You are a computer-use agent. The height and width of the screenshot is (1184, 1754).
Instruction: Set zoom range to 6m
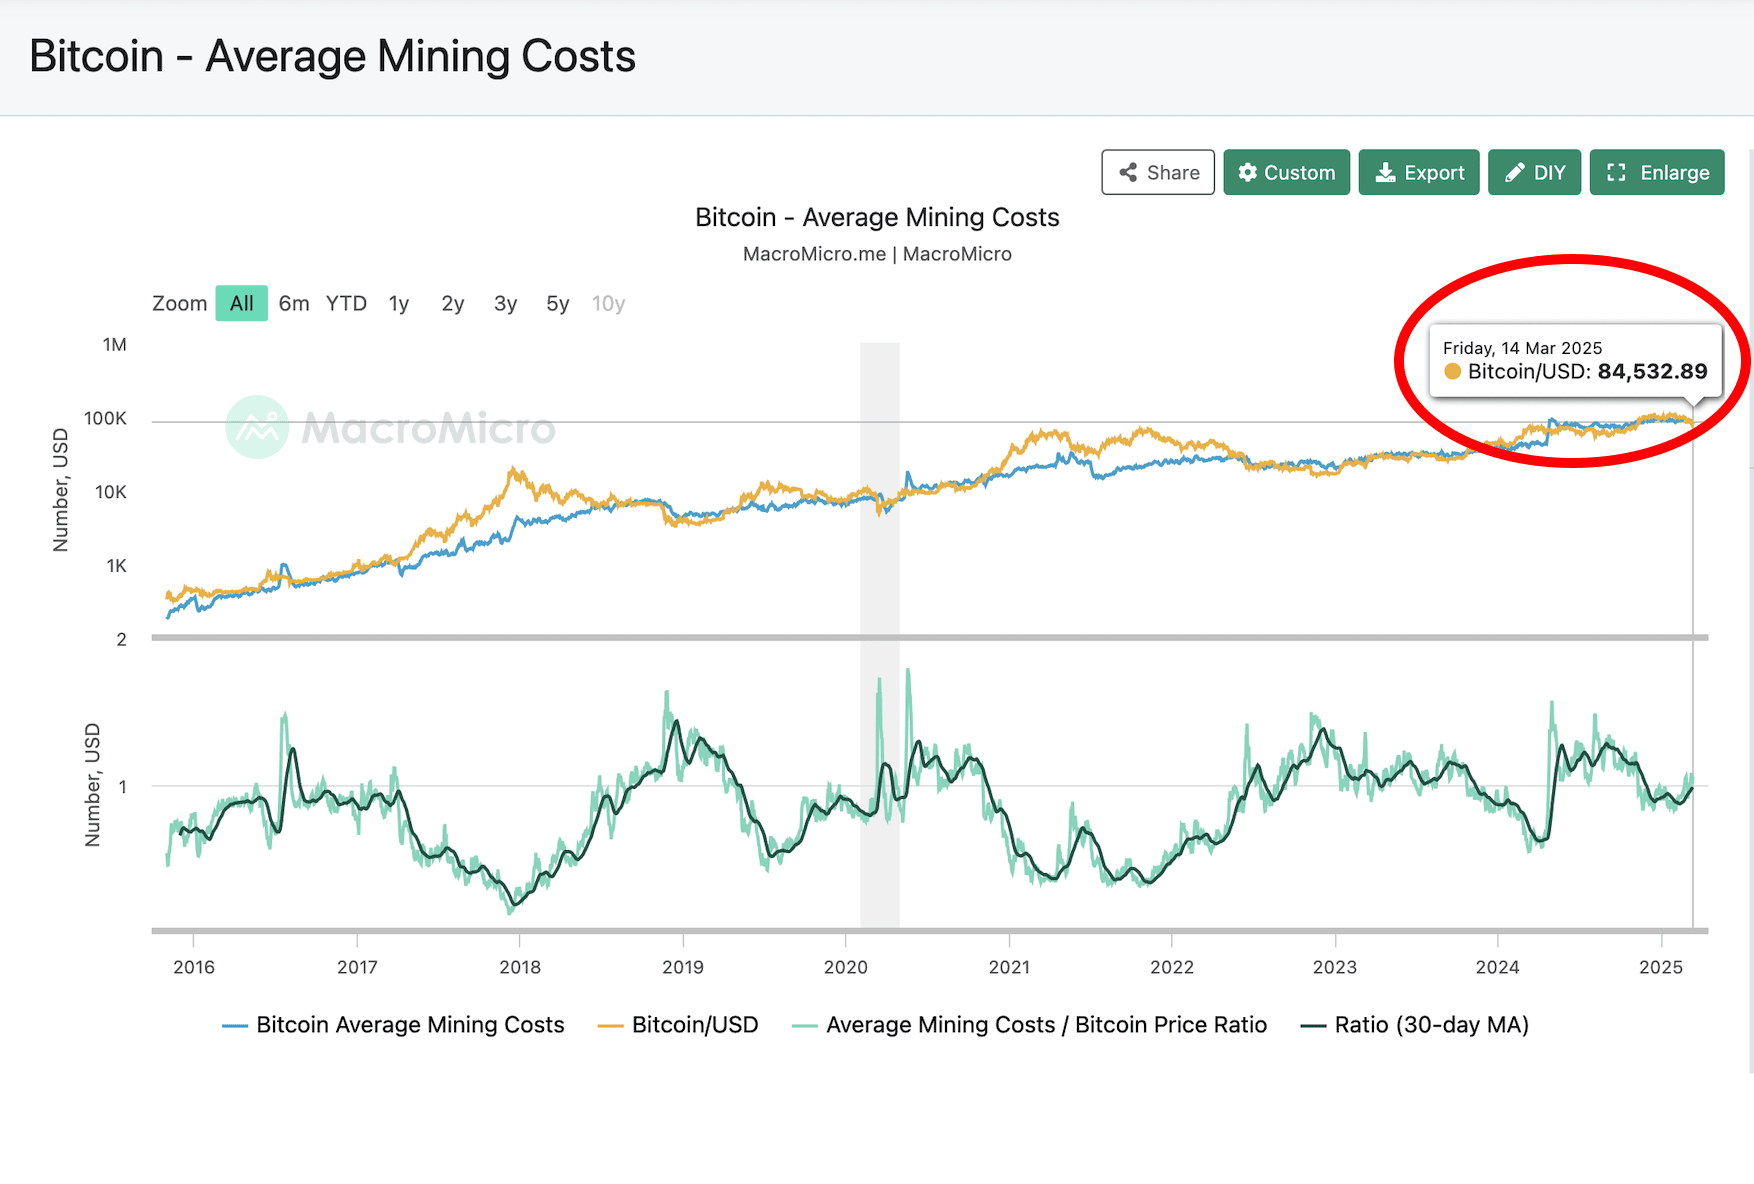[x=294, y=304]
